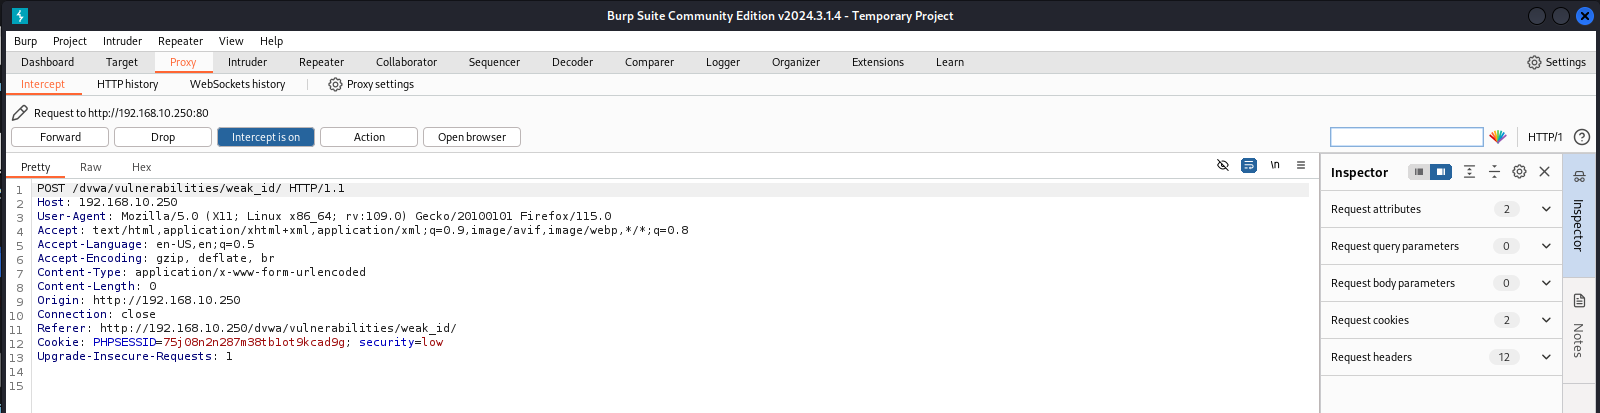
Task: Expand all Inspector sections
Action: [1469, 172]
